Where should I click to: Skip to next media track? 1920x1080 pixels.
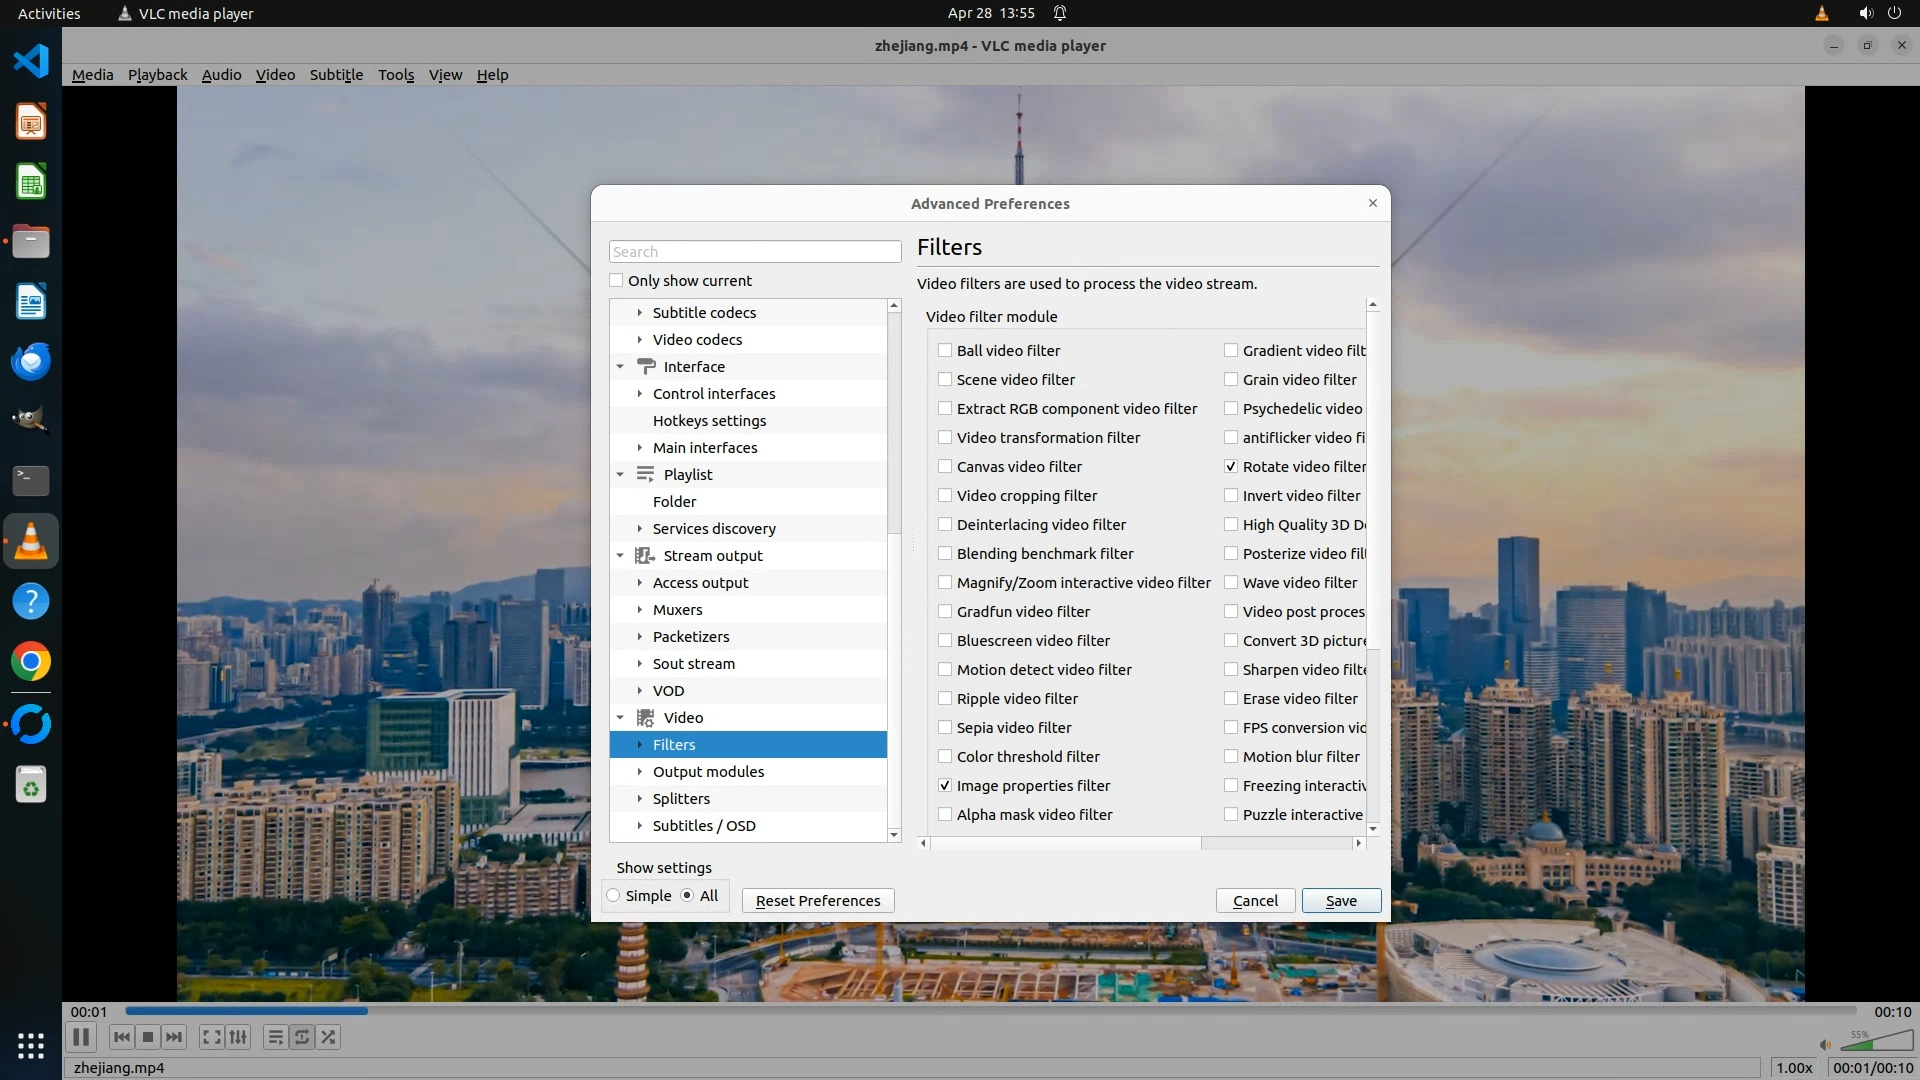(174, 1038)
